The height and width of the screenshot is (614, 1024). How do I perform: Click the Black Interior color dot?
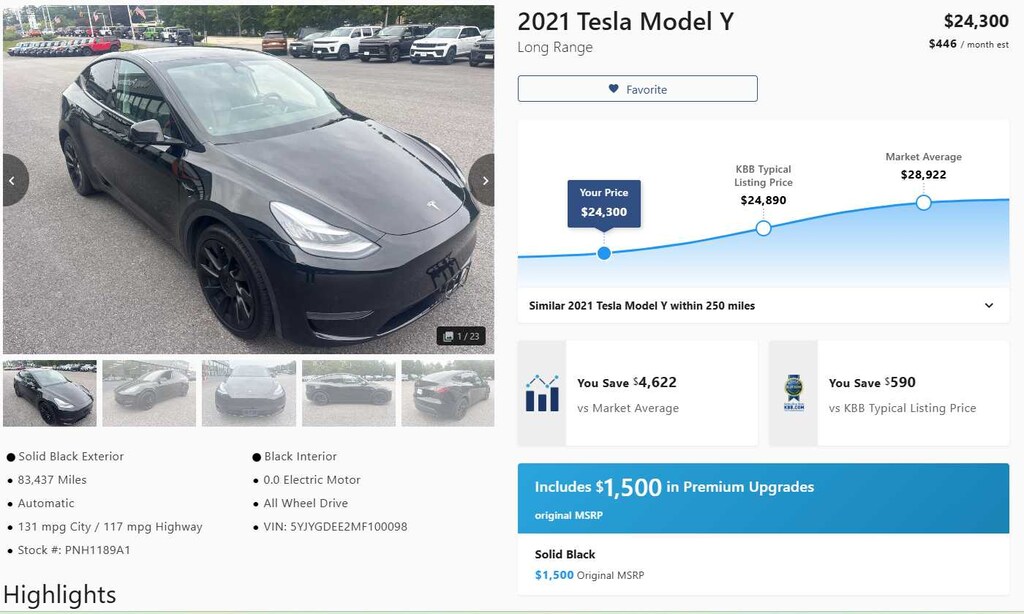coord(257,457)
